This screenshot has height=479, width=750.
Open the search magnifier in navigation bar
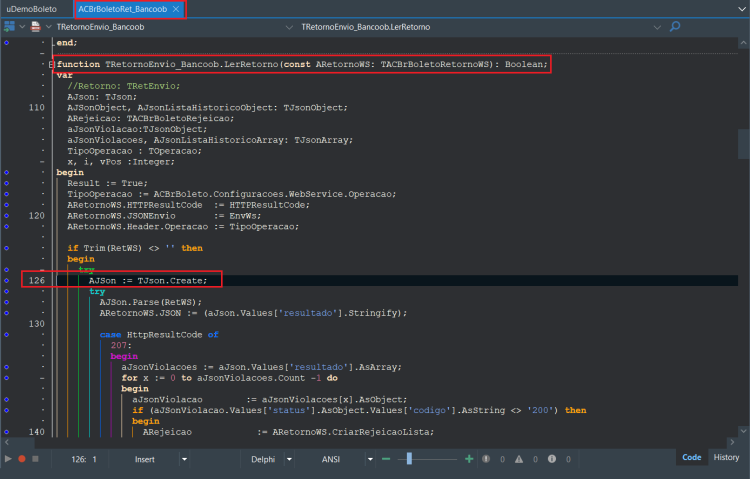(x=675, y=26)
